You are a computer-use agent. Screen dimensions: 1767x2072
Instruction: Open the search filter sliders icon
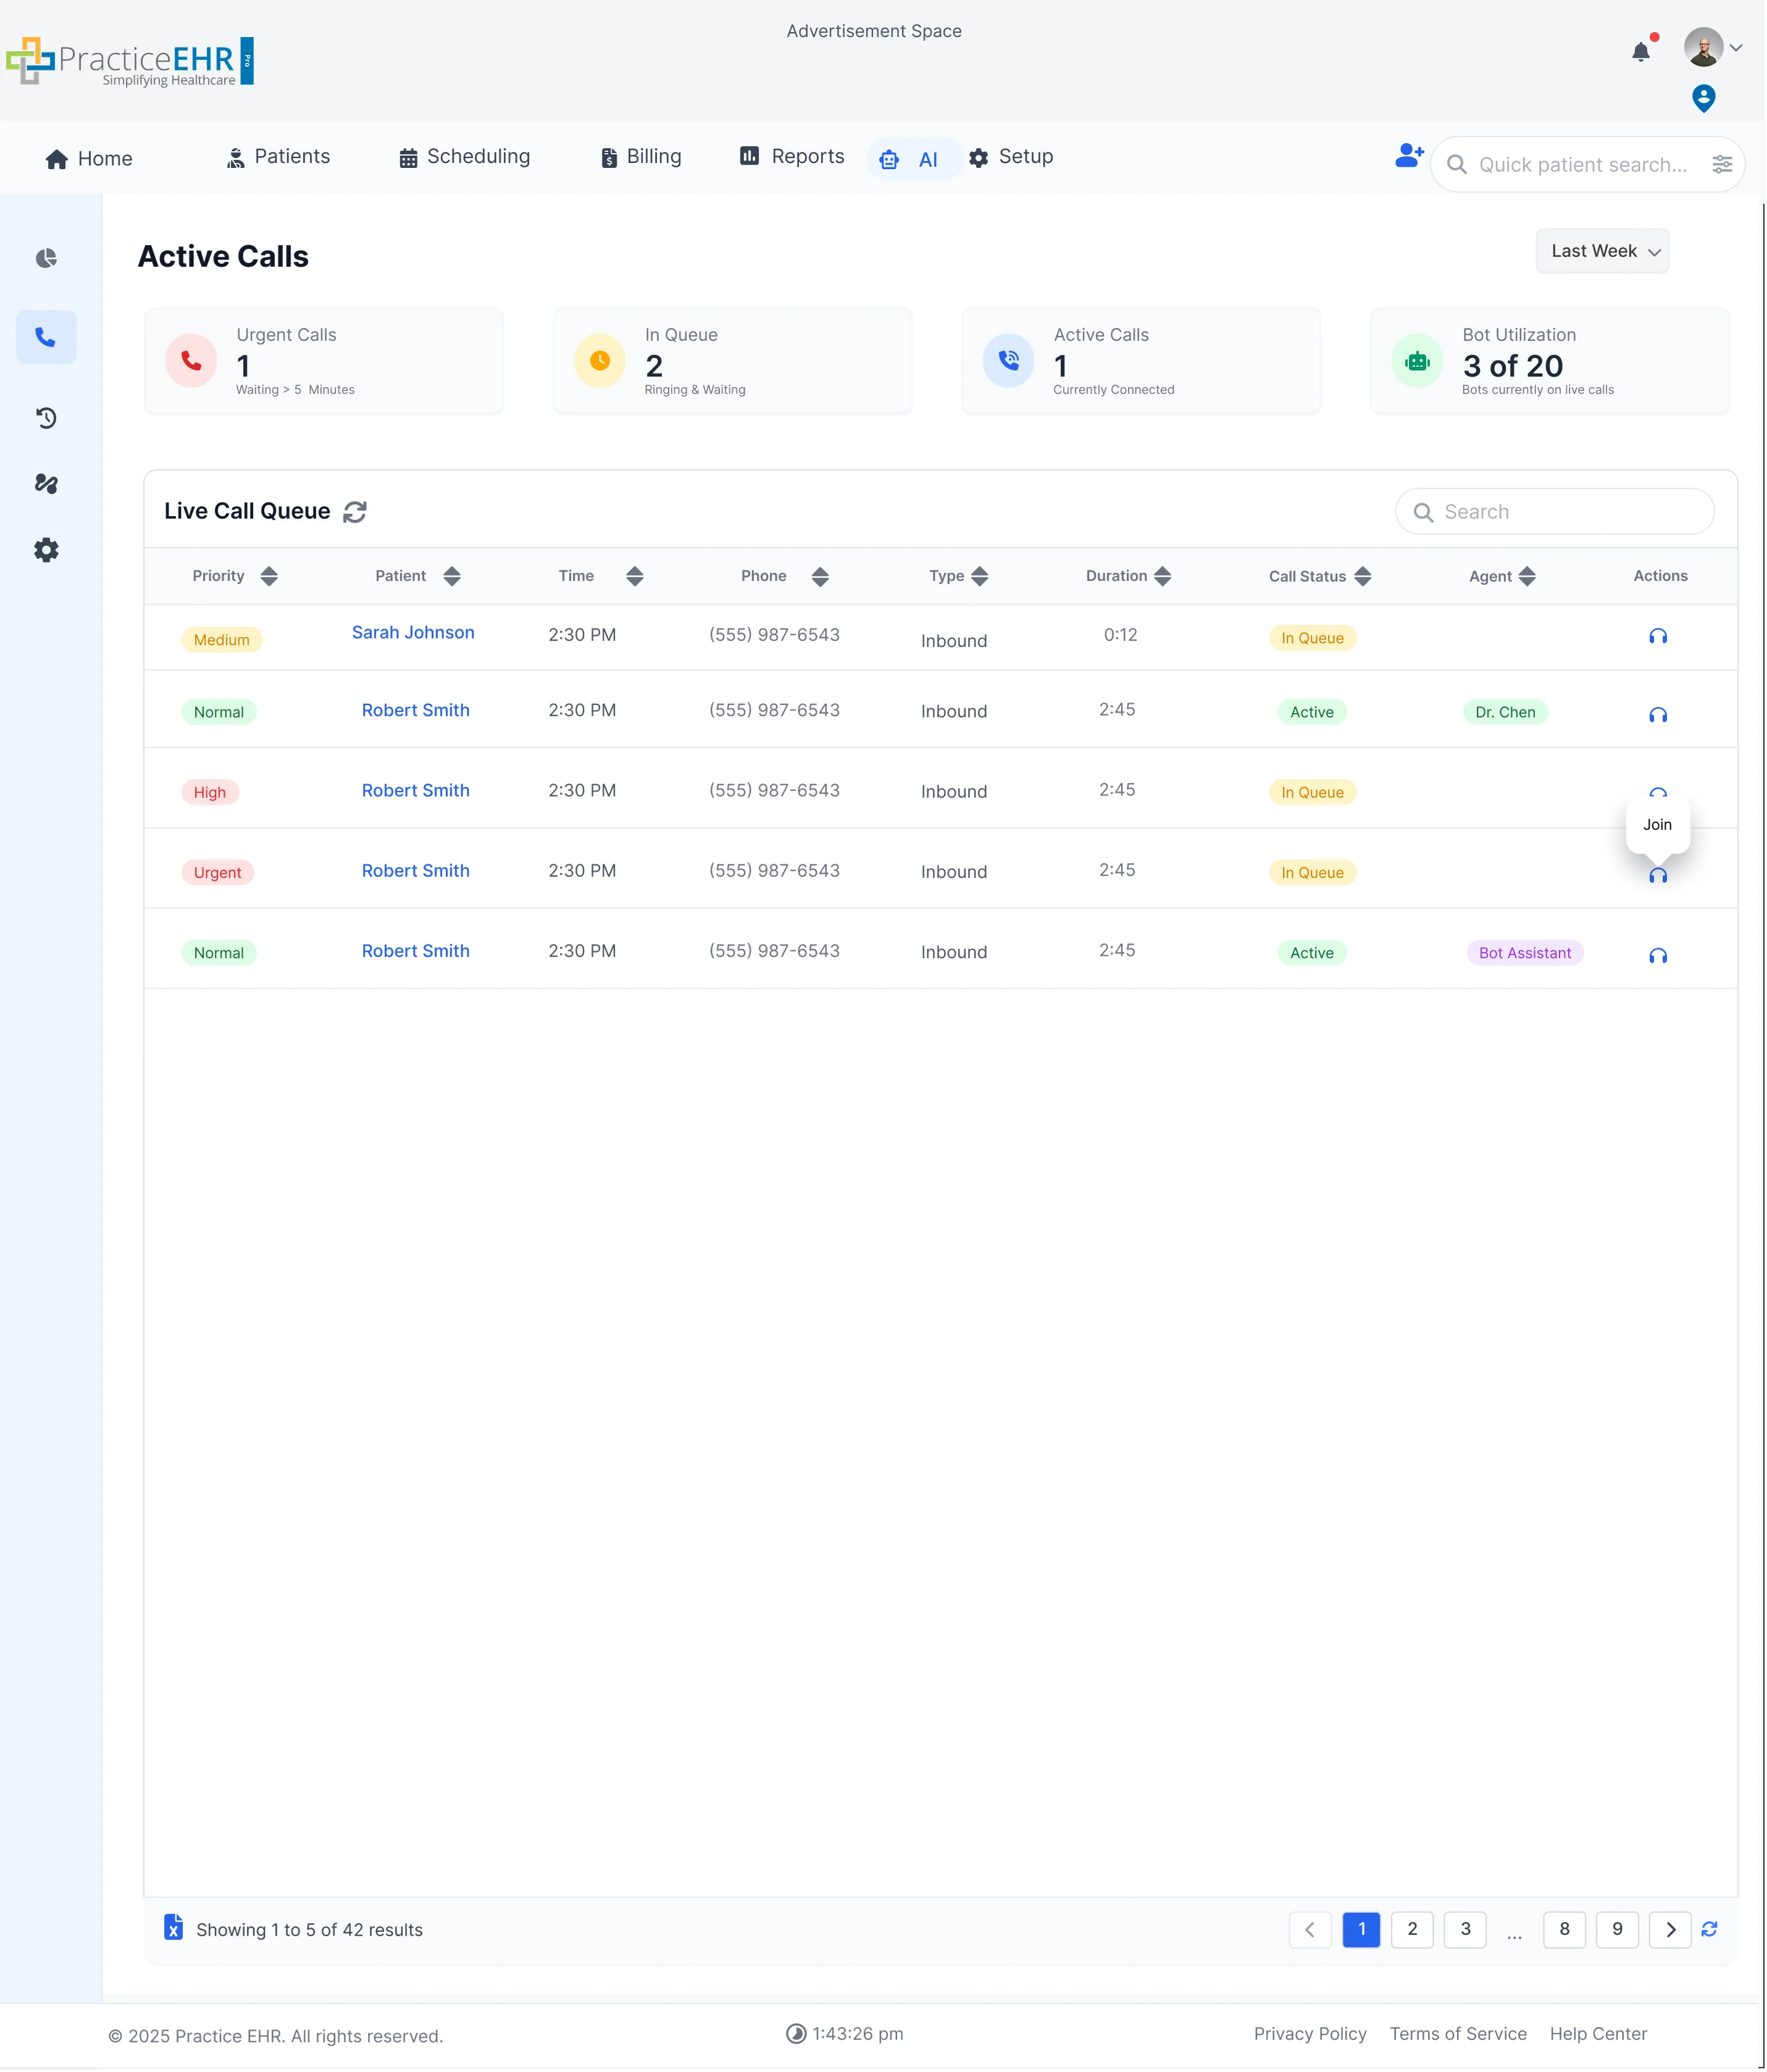point(1722,164)
